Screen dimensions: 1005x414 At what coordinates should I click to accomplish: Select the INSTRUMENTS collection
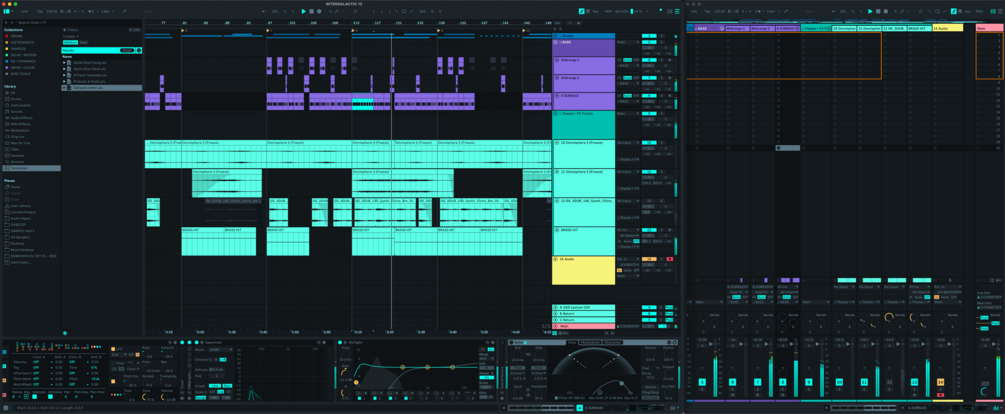tap(21, 42)
